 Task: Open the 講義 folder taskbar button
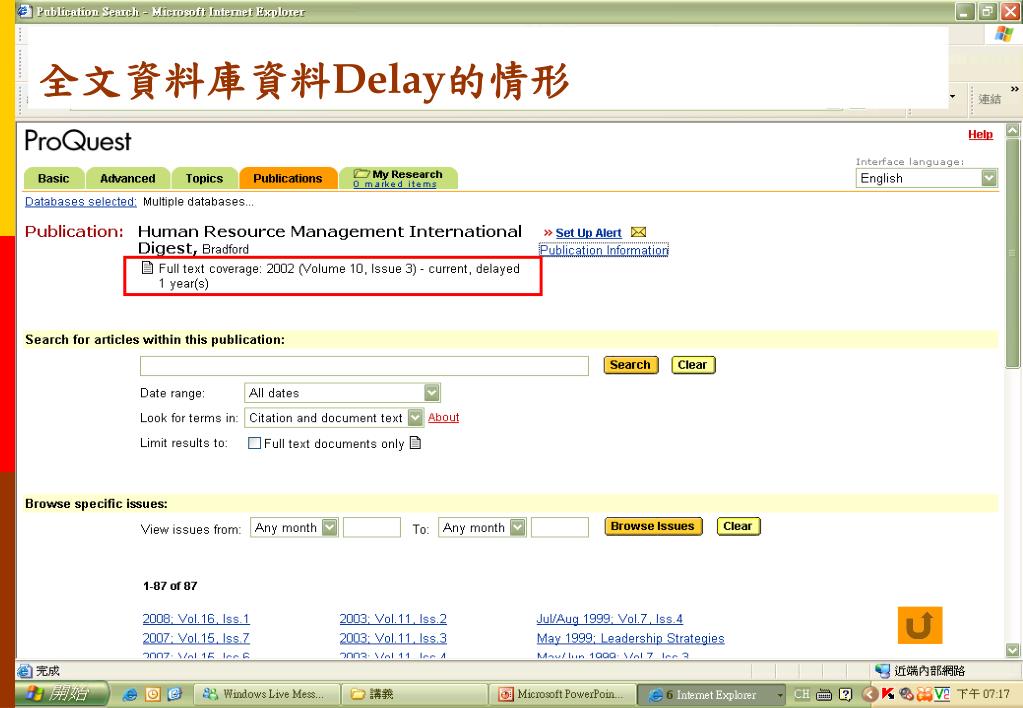click(414, 694)
